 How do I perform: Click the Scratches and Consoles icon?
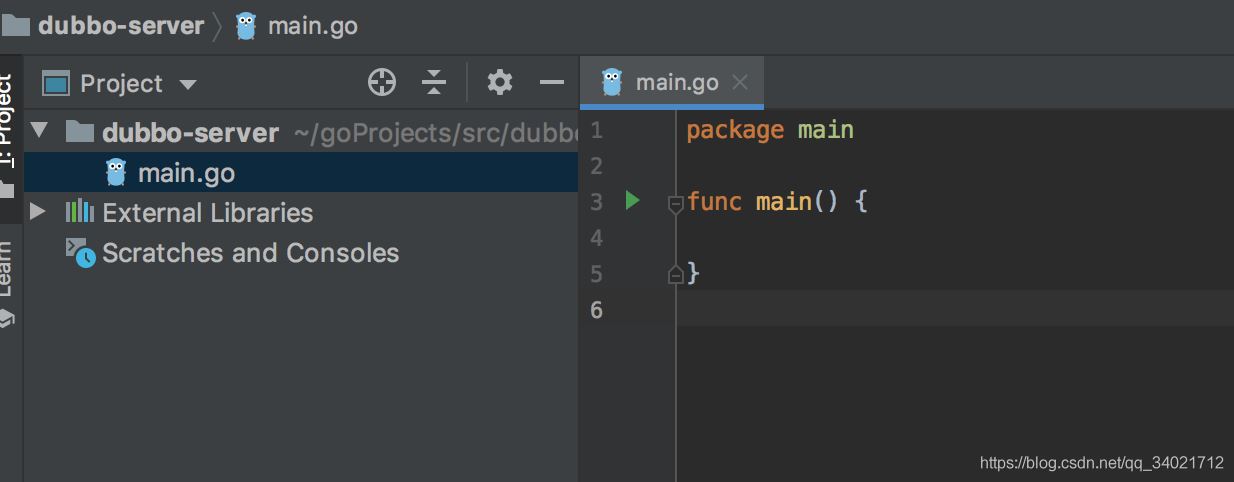coord(80,253)
